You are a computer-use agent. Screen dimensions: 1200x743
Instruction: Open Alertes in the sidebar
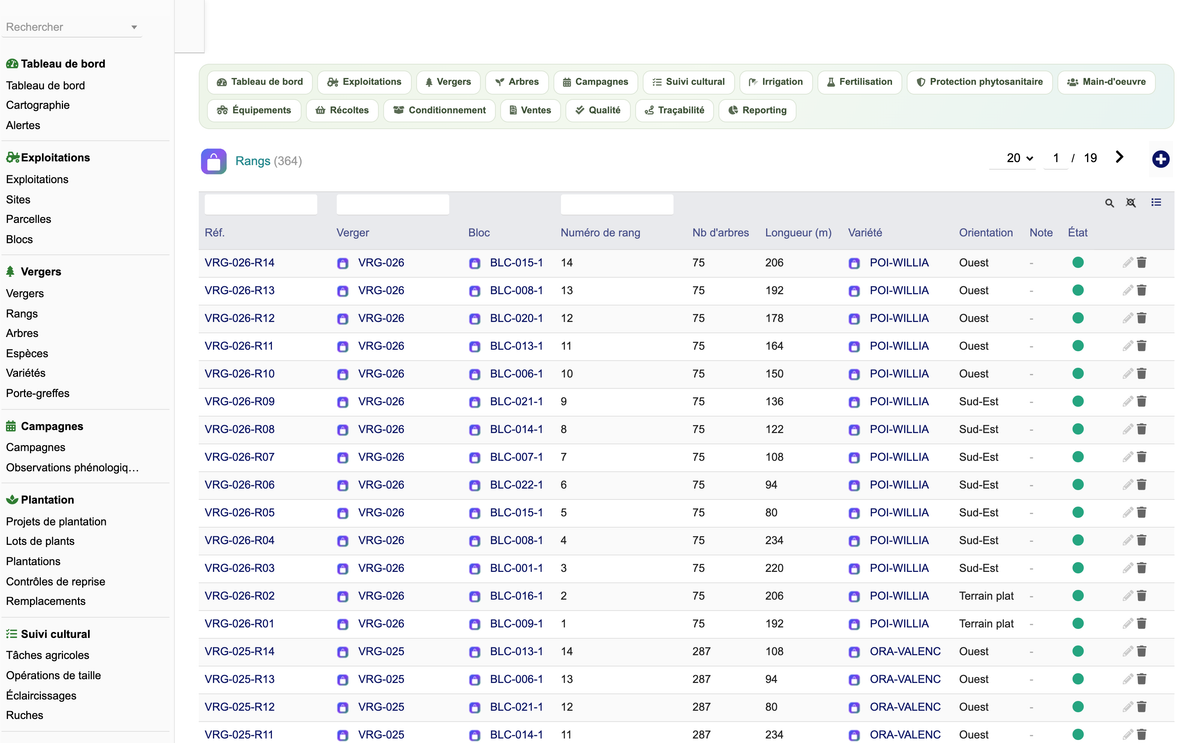[23, 125]
